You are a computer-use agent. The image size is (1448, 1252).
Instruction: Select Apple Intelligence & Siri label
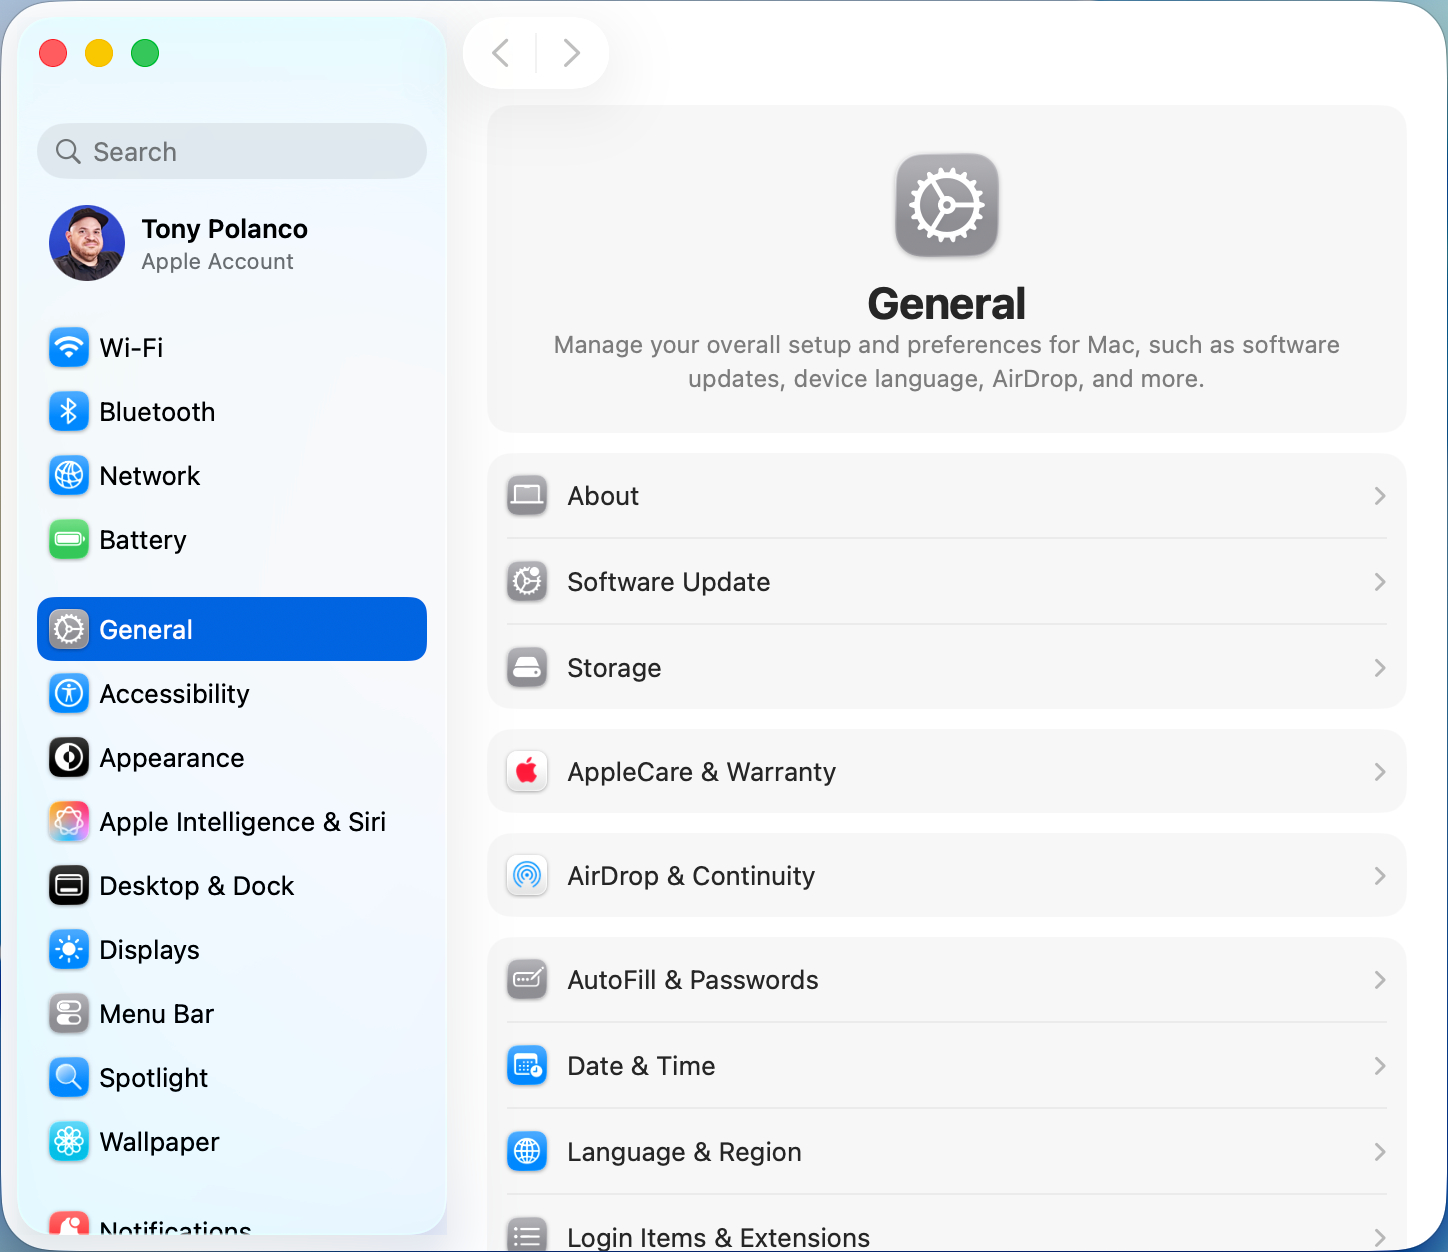243,822
